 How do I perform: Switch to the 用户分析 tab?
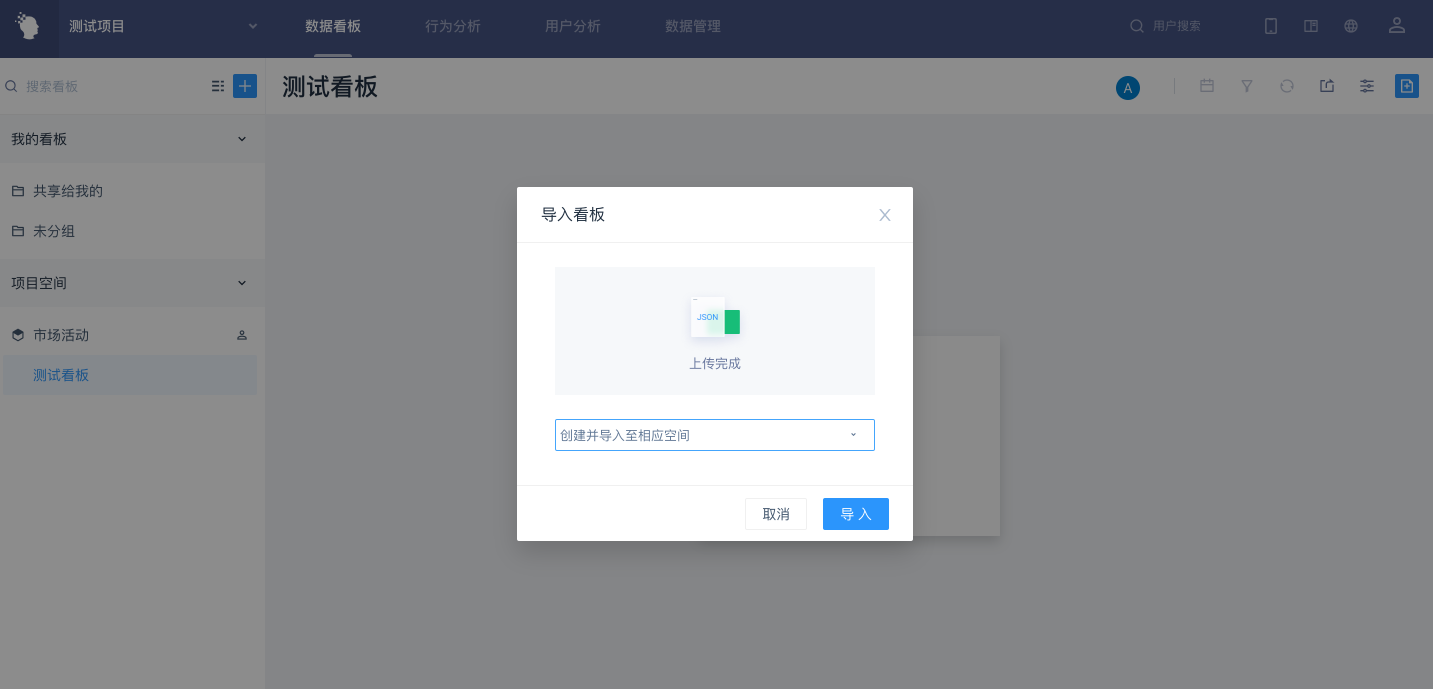(x=573, y=26)
